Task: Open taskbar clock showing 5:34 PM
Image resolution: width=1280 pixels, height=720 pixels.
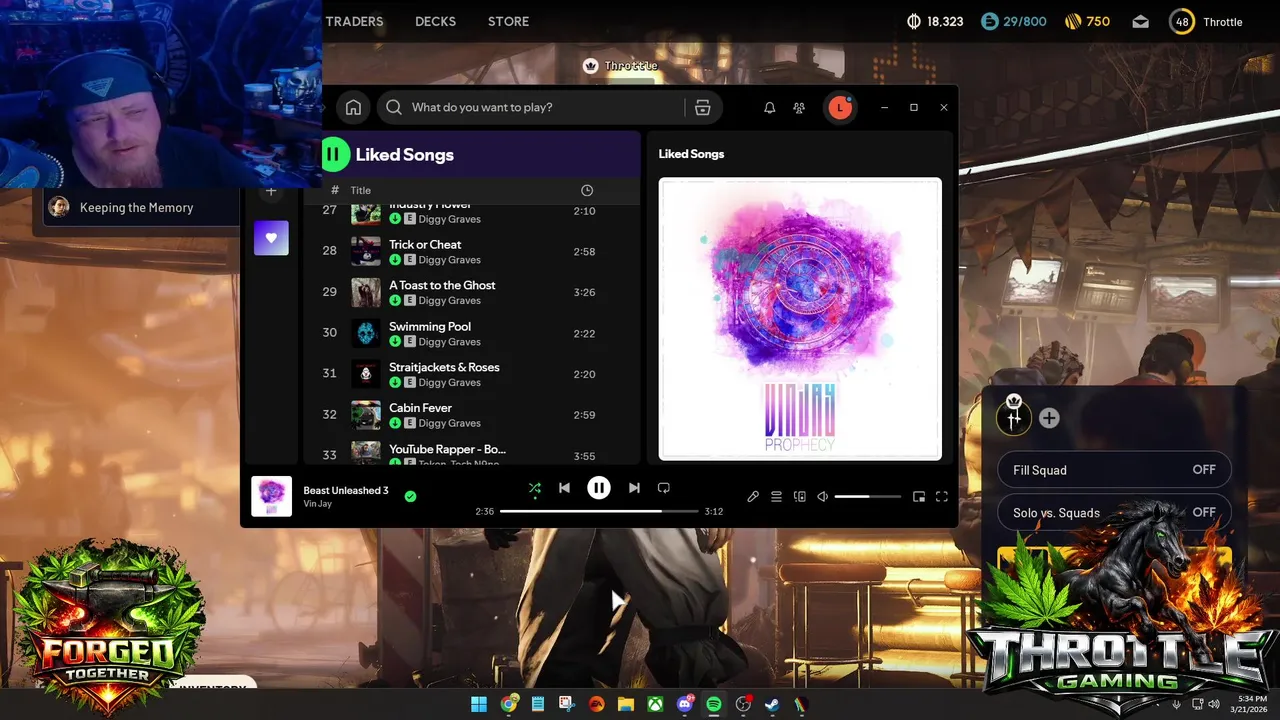Action: [1251, 704]
